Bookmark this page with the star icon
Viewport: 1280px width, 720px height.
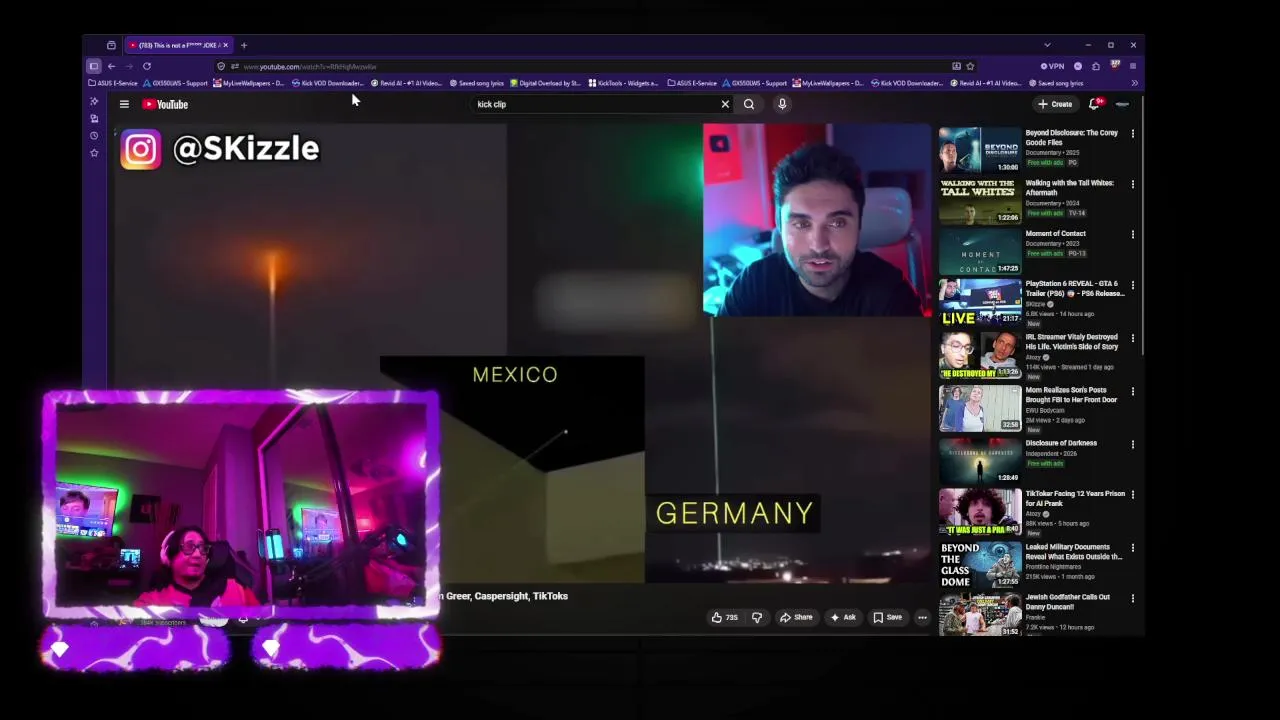970,66
